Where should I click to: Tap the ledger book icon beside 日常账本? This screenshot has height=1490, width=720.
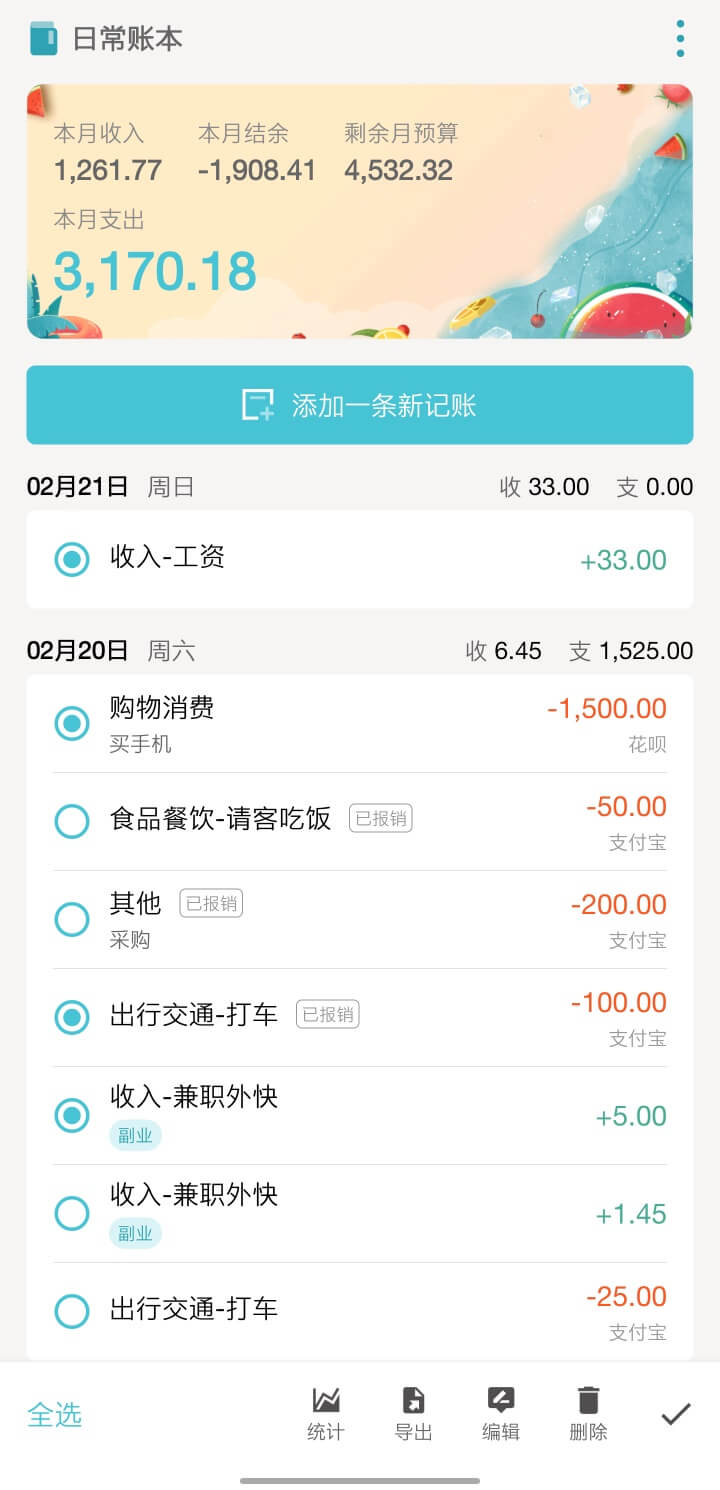point(44,39)
